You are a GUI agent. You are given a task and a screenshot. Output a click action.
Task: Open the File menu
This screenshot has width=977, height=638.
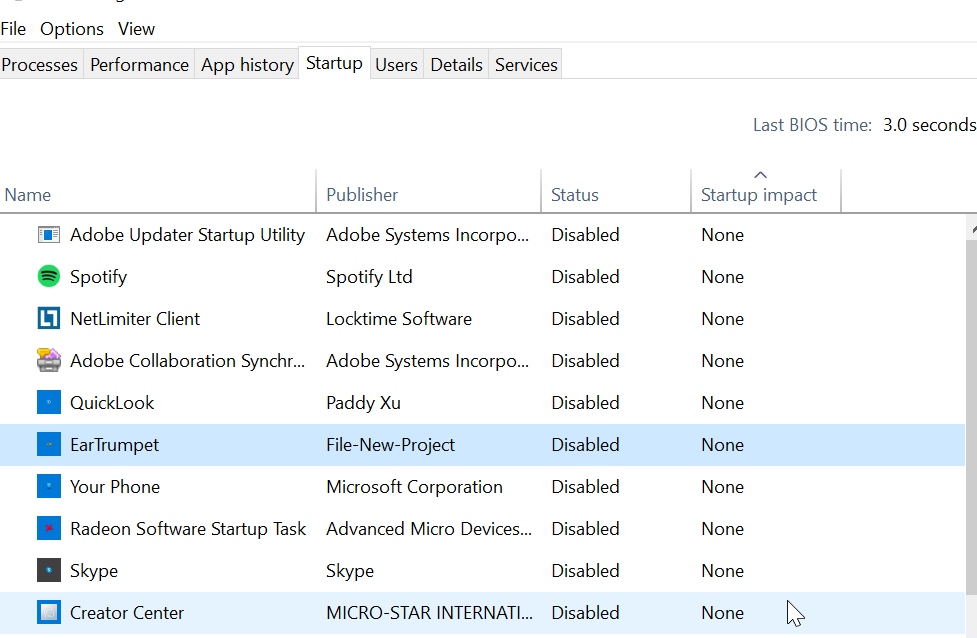coord(13,29)
